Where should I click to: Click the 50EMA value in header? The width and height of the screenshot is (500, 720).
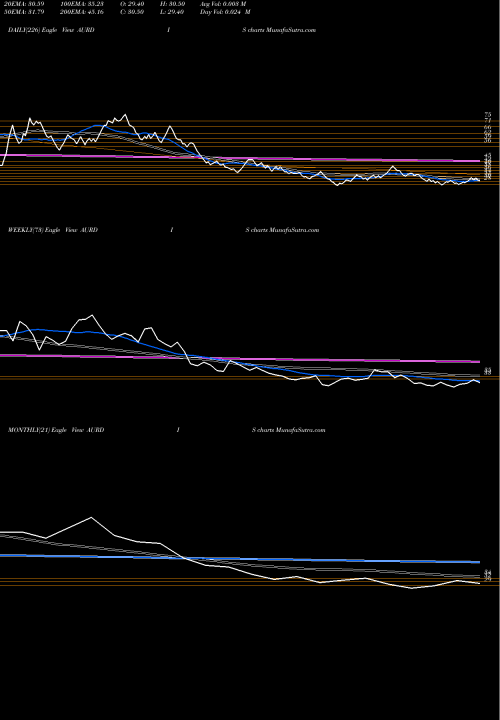(x=23, y=12)
